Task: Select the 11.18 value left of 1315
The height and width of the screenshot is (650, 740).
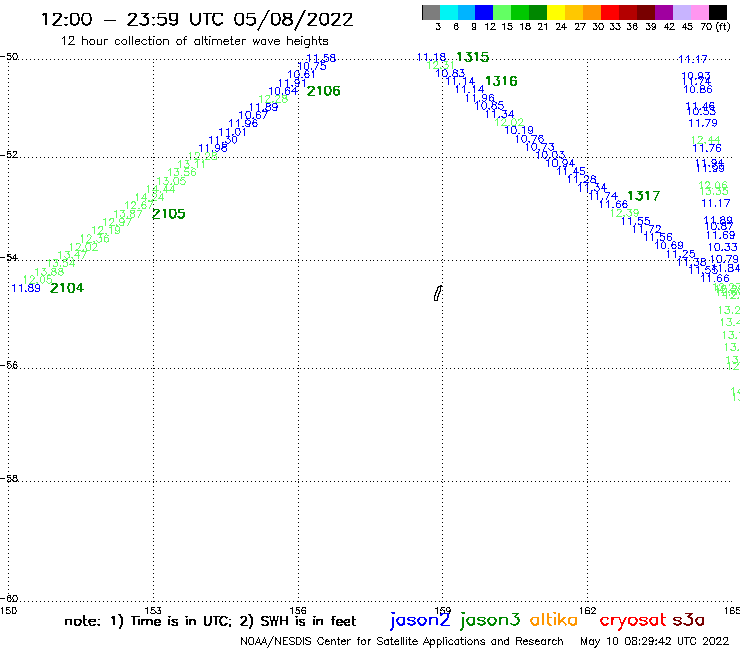Action: tap(431, 57)
